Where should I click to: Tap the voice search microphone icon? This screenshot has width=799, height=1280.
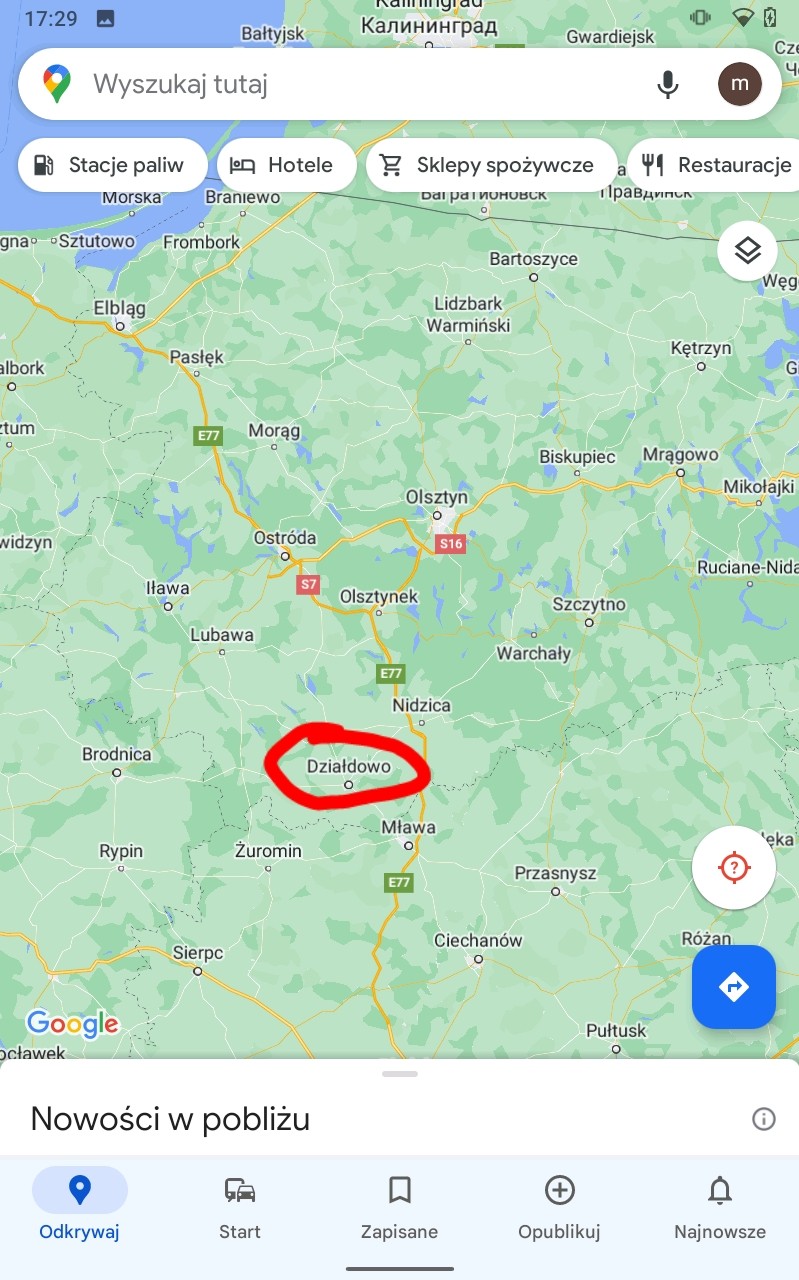668,84
